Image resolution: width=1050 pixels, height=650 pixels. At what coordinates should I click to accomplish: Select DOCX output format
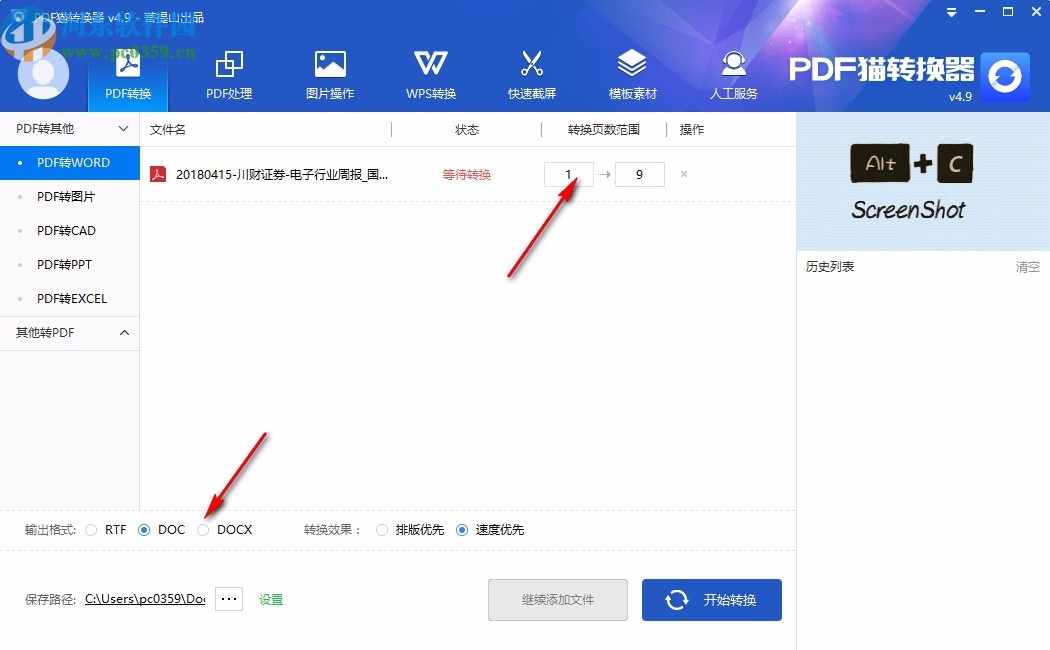tap(206, 530)
